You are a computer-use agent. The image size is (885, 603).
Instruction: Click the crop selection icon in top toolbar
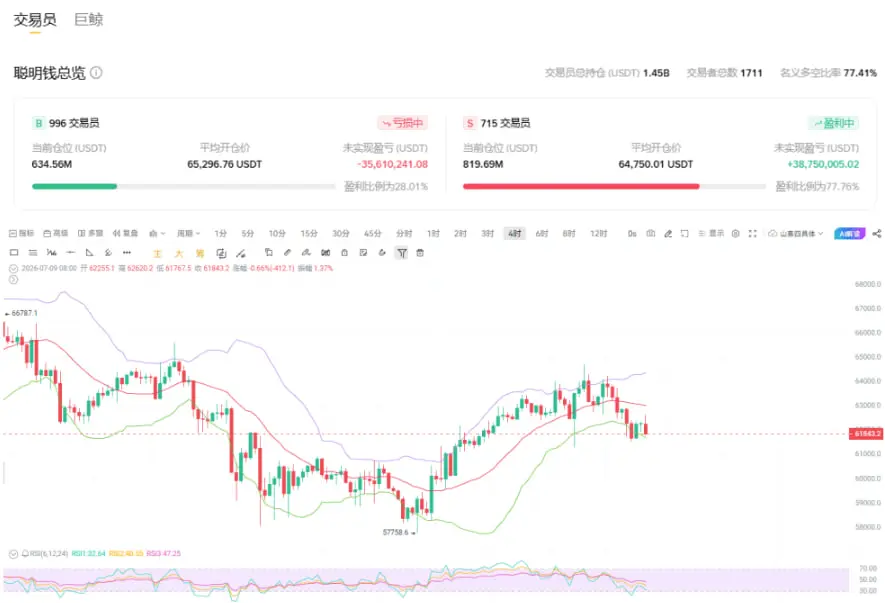(685, 233)
